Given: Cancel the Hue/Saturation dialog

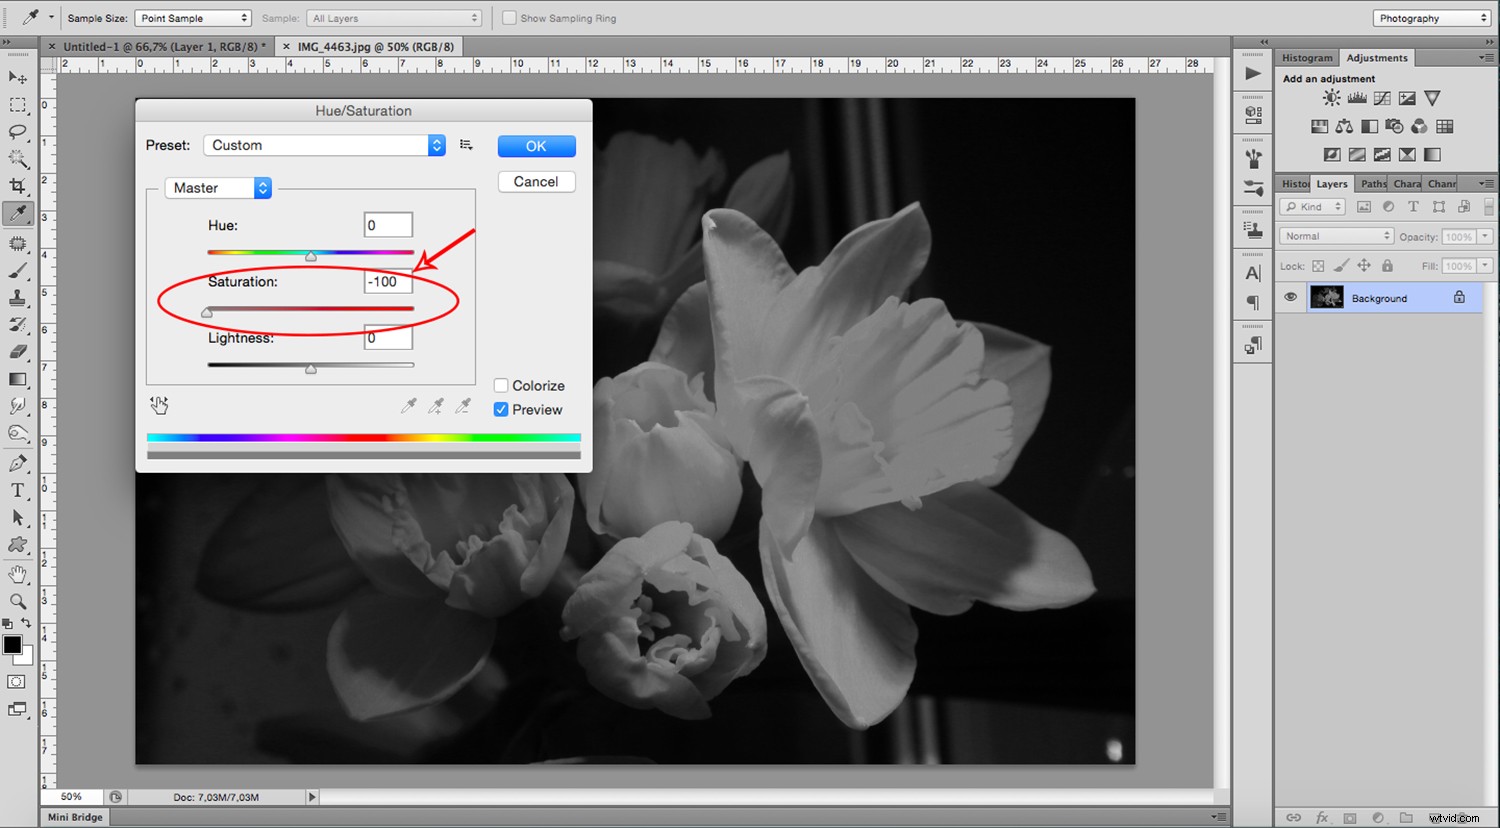Looking at the screenshot, I should point(536,182).
